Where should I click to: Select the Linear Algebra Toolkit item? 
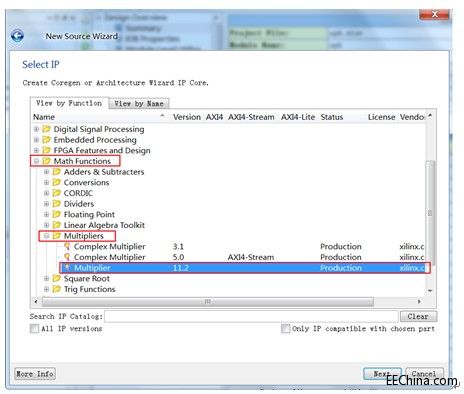104,225
